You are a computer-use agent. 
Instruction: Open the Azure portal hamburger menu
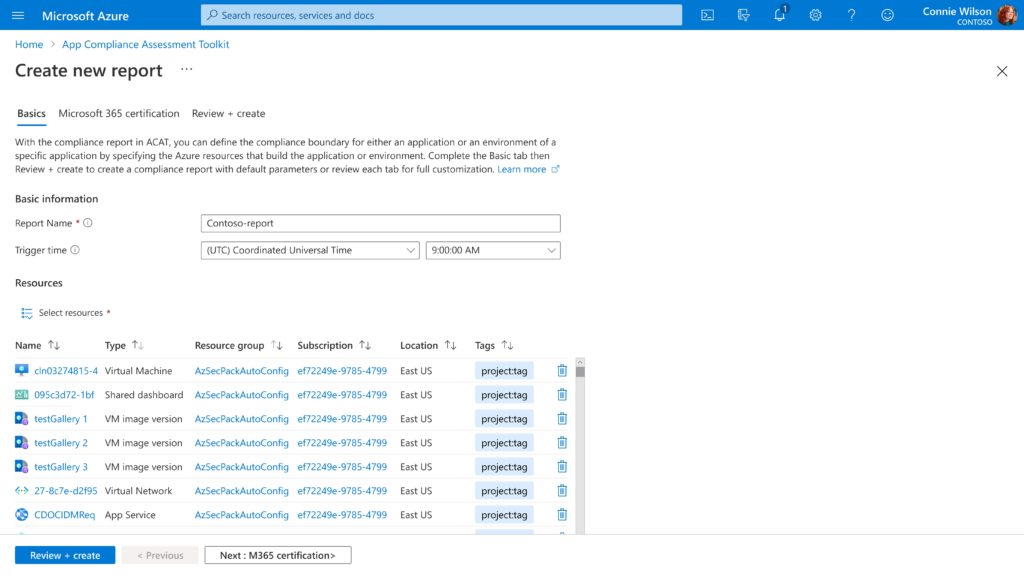17,15
